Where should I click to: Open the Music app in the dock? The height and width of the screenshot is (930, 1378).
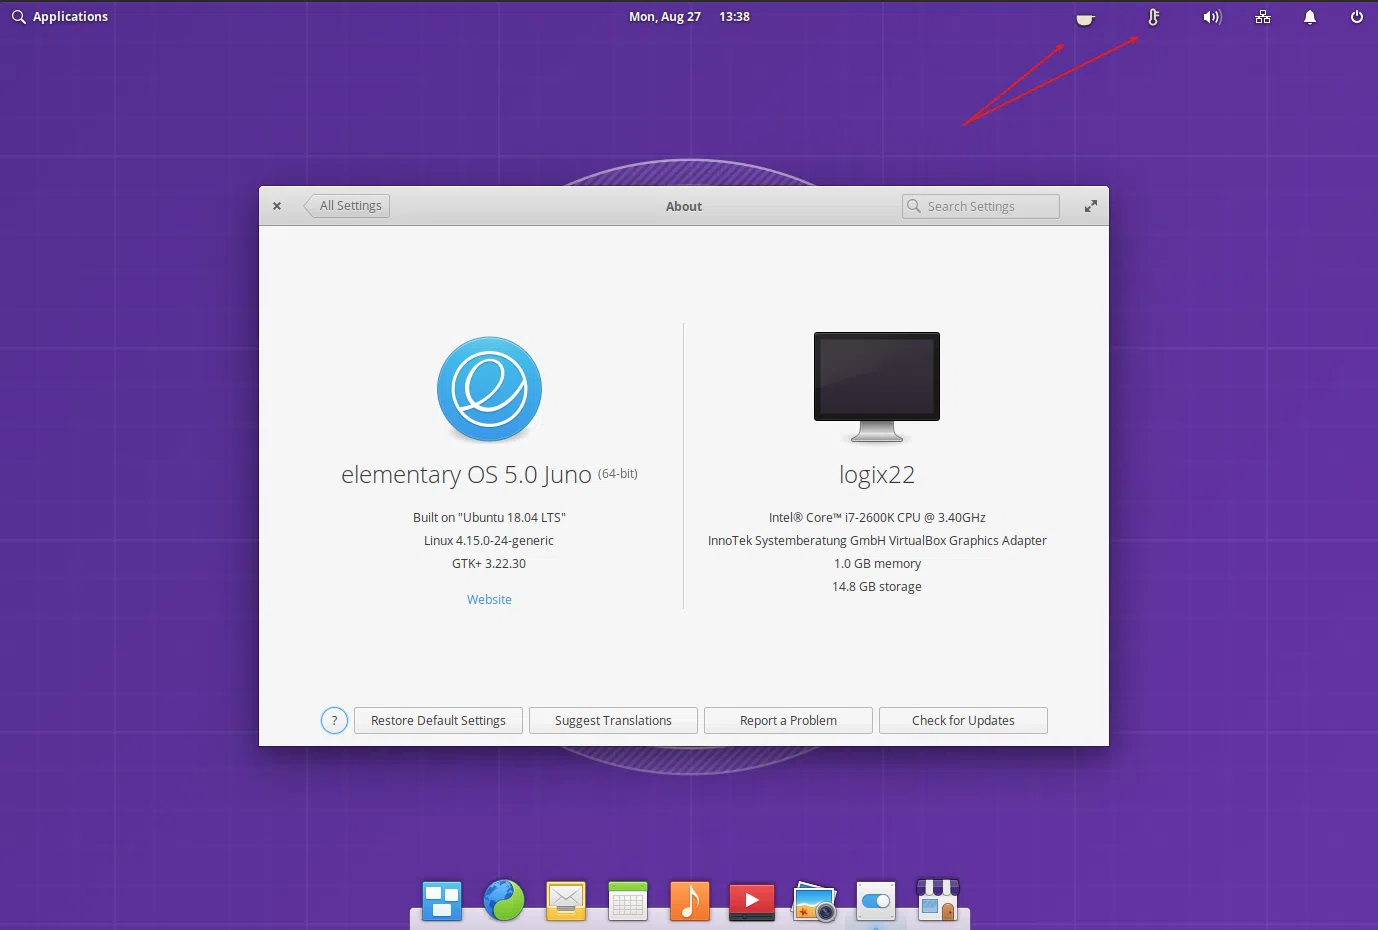coord(690,900)
